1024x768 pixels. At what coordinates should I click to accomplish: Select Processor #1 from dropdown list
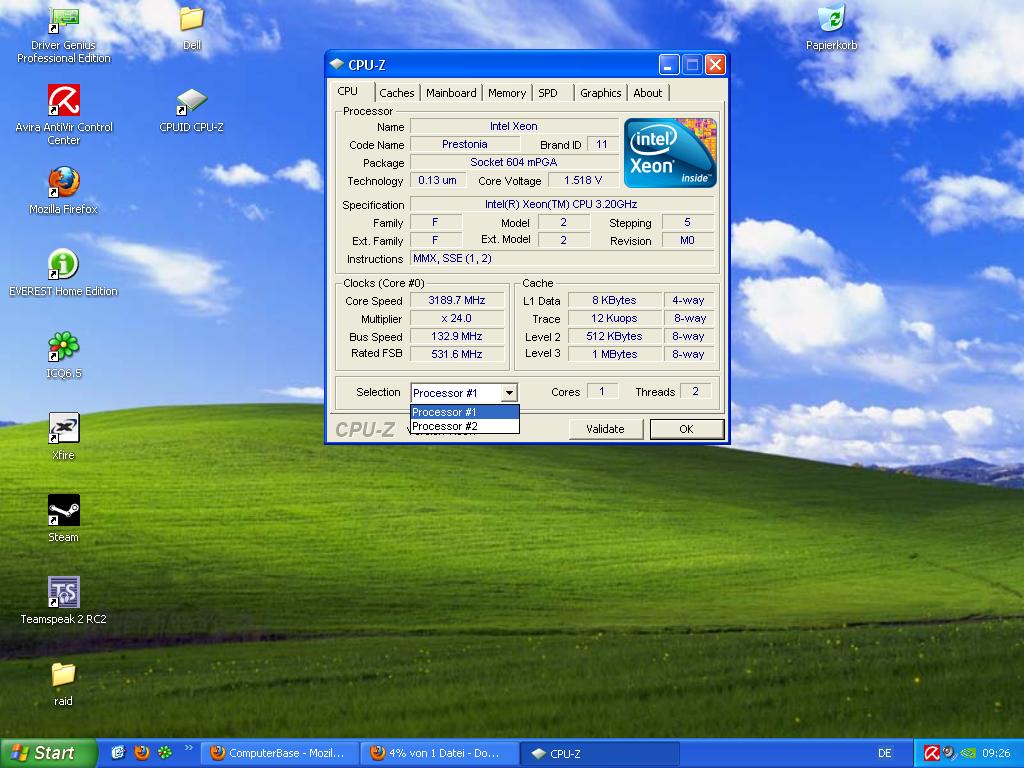(x=464, y=412)
